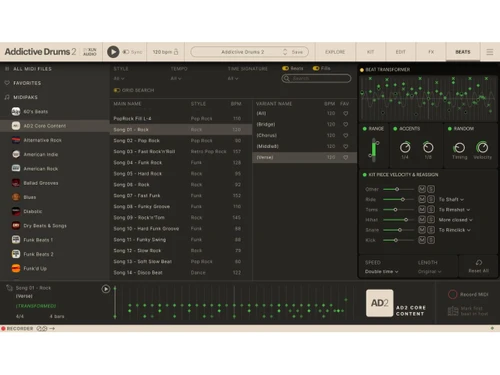The width and height of the screenshot is (500, 375).
Task: Mute the Other kit piece
Action: [422, 189]
